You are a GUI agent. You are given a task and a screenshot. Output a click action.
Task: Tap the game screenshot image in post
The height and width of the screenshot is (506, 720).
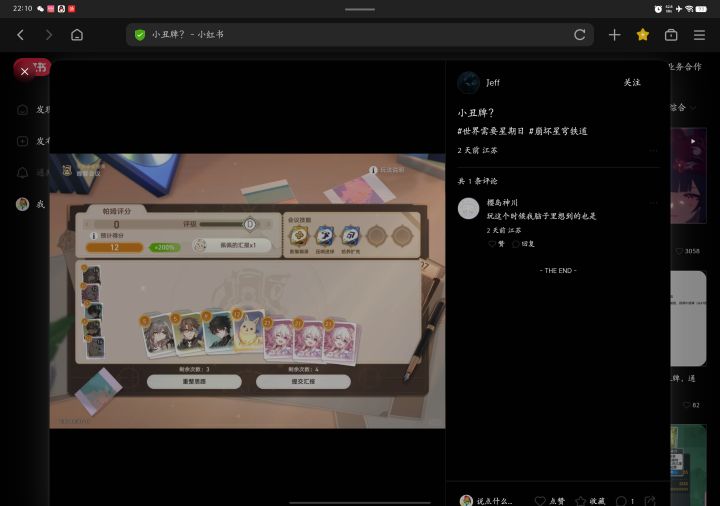[x=248, y=291]
